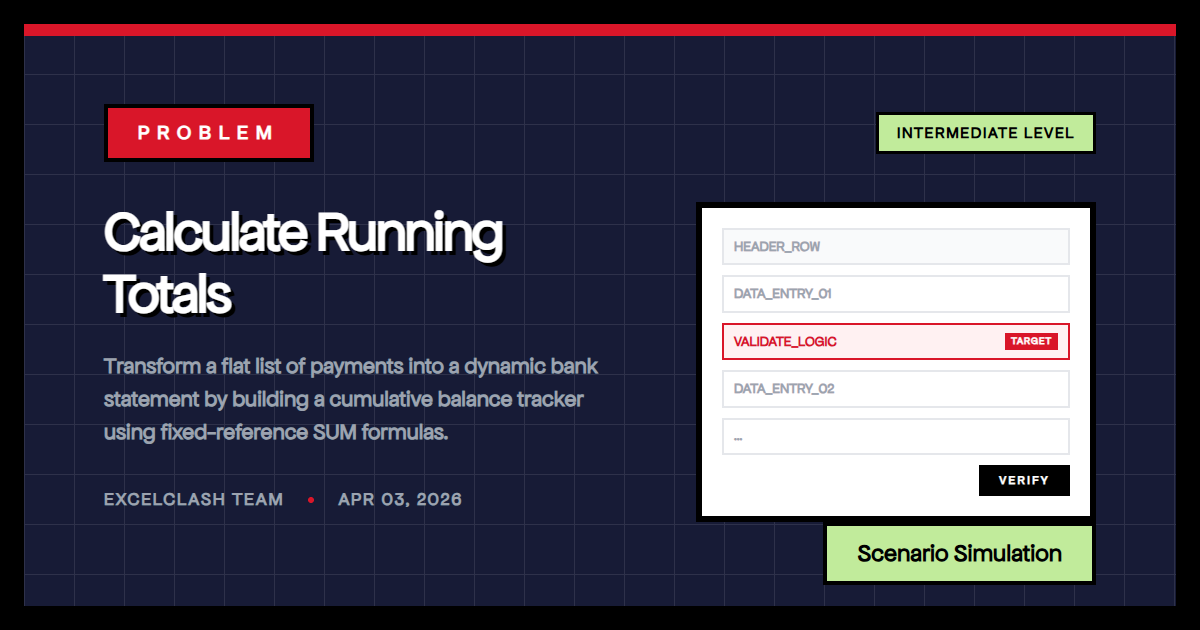Click the DATA_ENTRY_02 field
The image size is (1200, 630).
895,388
